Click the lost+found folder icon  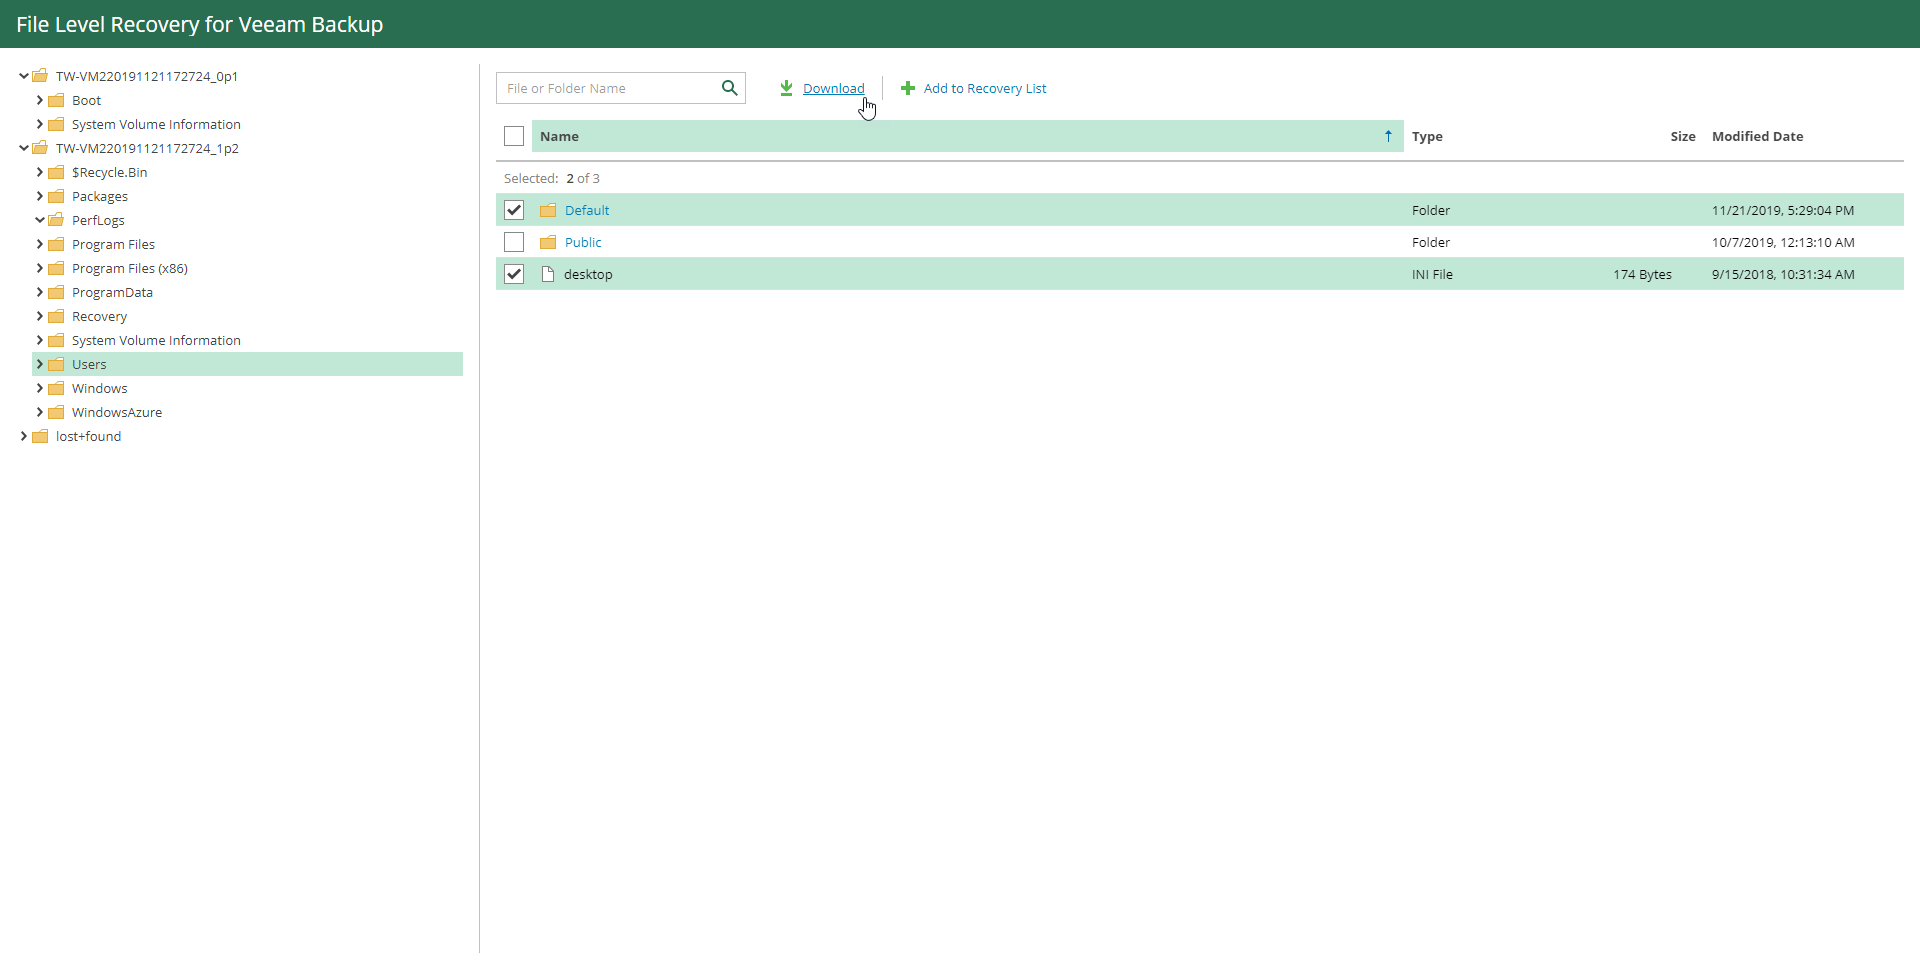tap(40, 436)
